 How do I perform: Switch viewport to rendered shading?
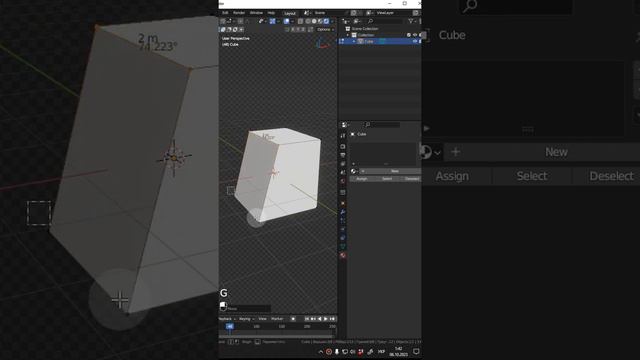[x=326, y=21]
